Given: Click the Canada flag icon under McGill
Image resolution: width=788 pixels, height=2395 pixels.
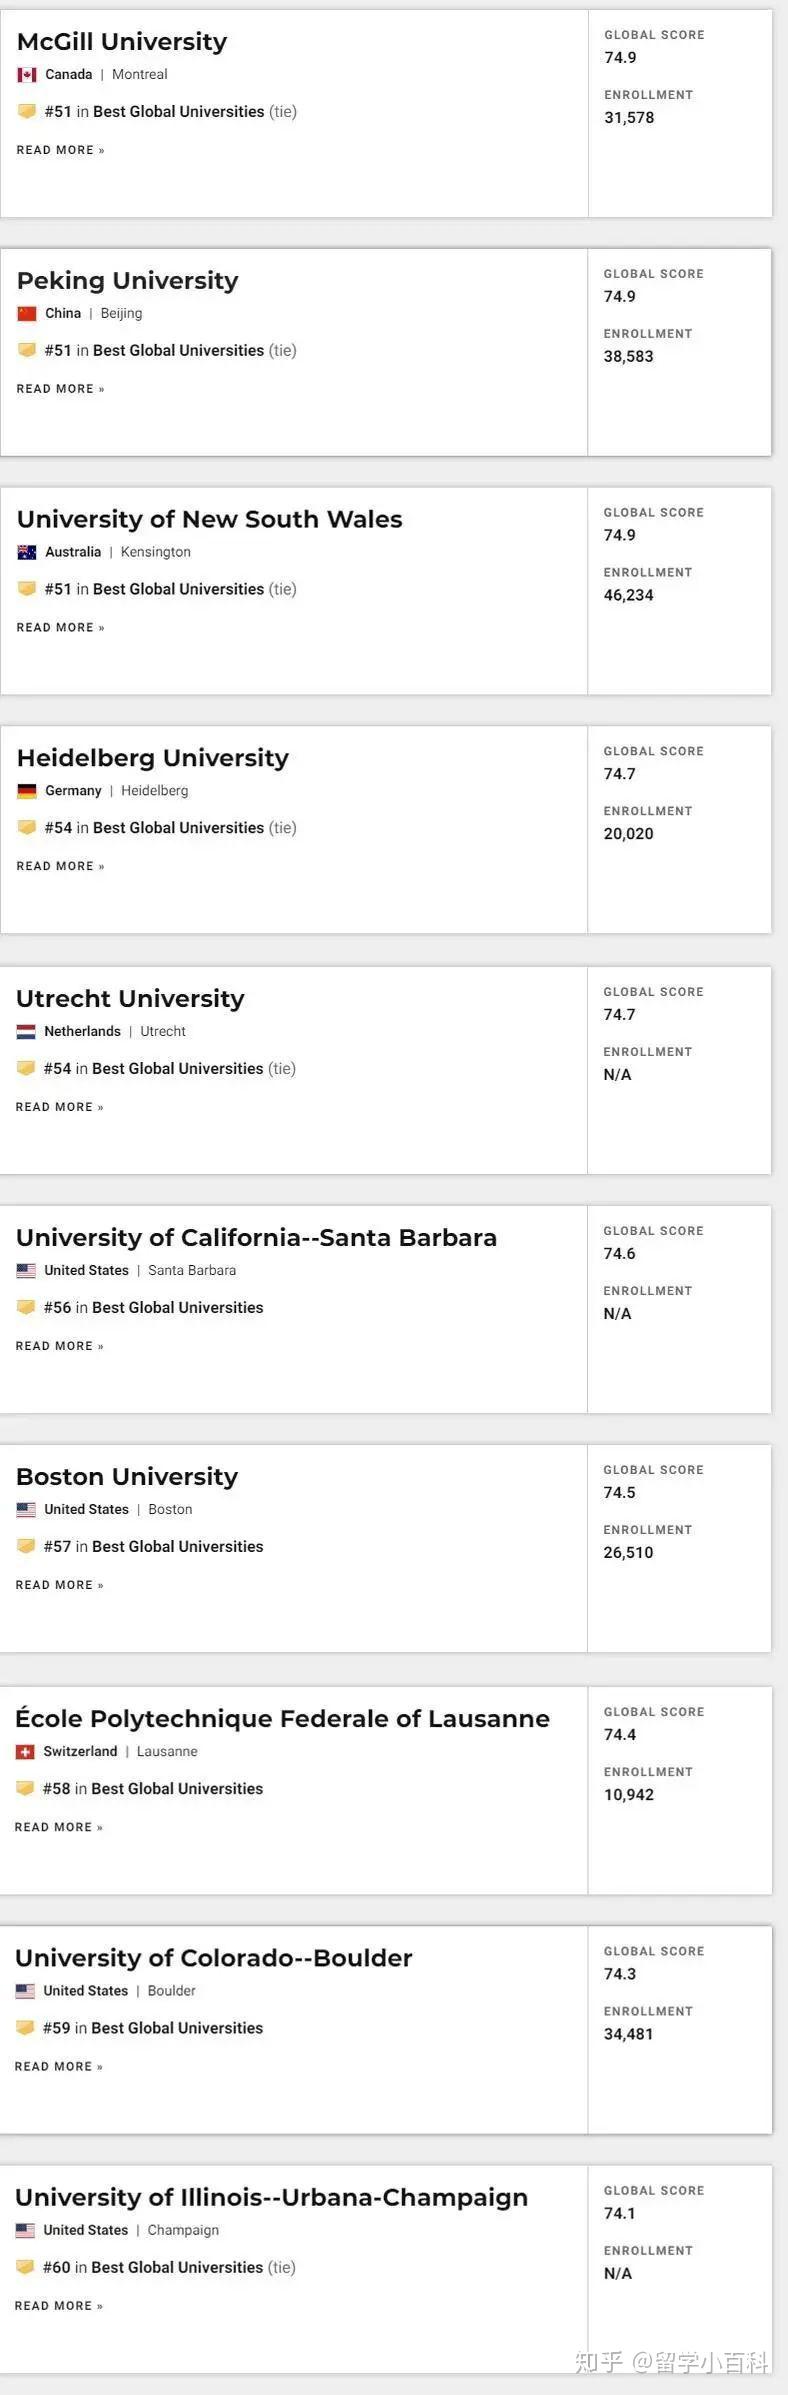Looking at the screenshot, I should click(x=27, y=75).
